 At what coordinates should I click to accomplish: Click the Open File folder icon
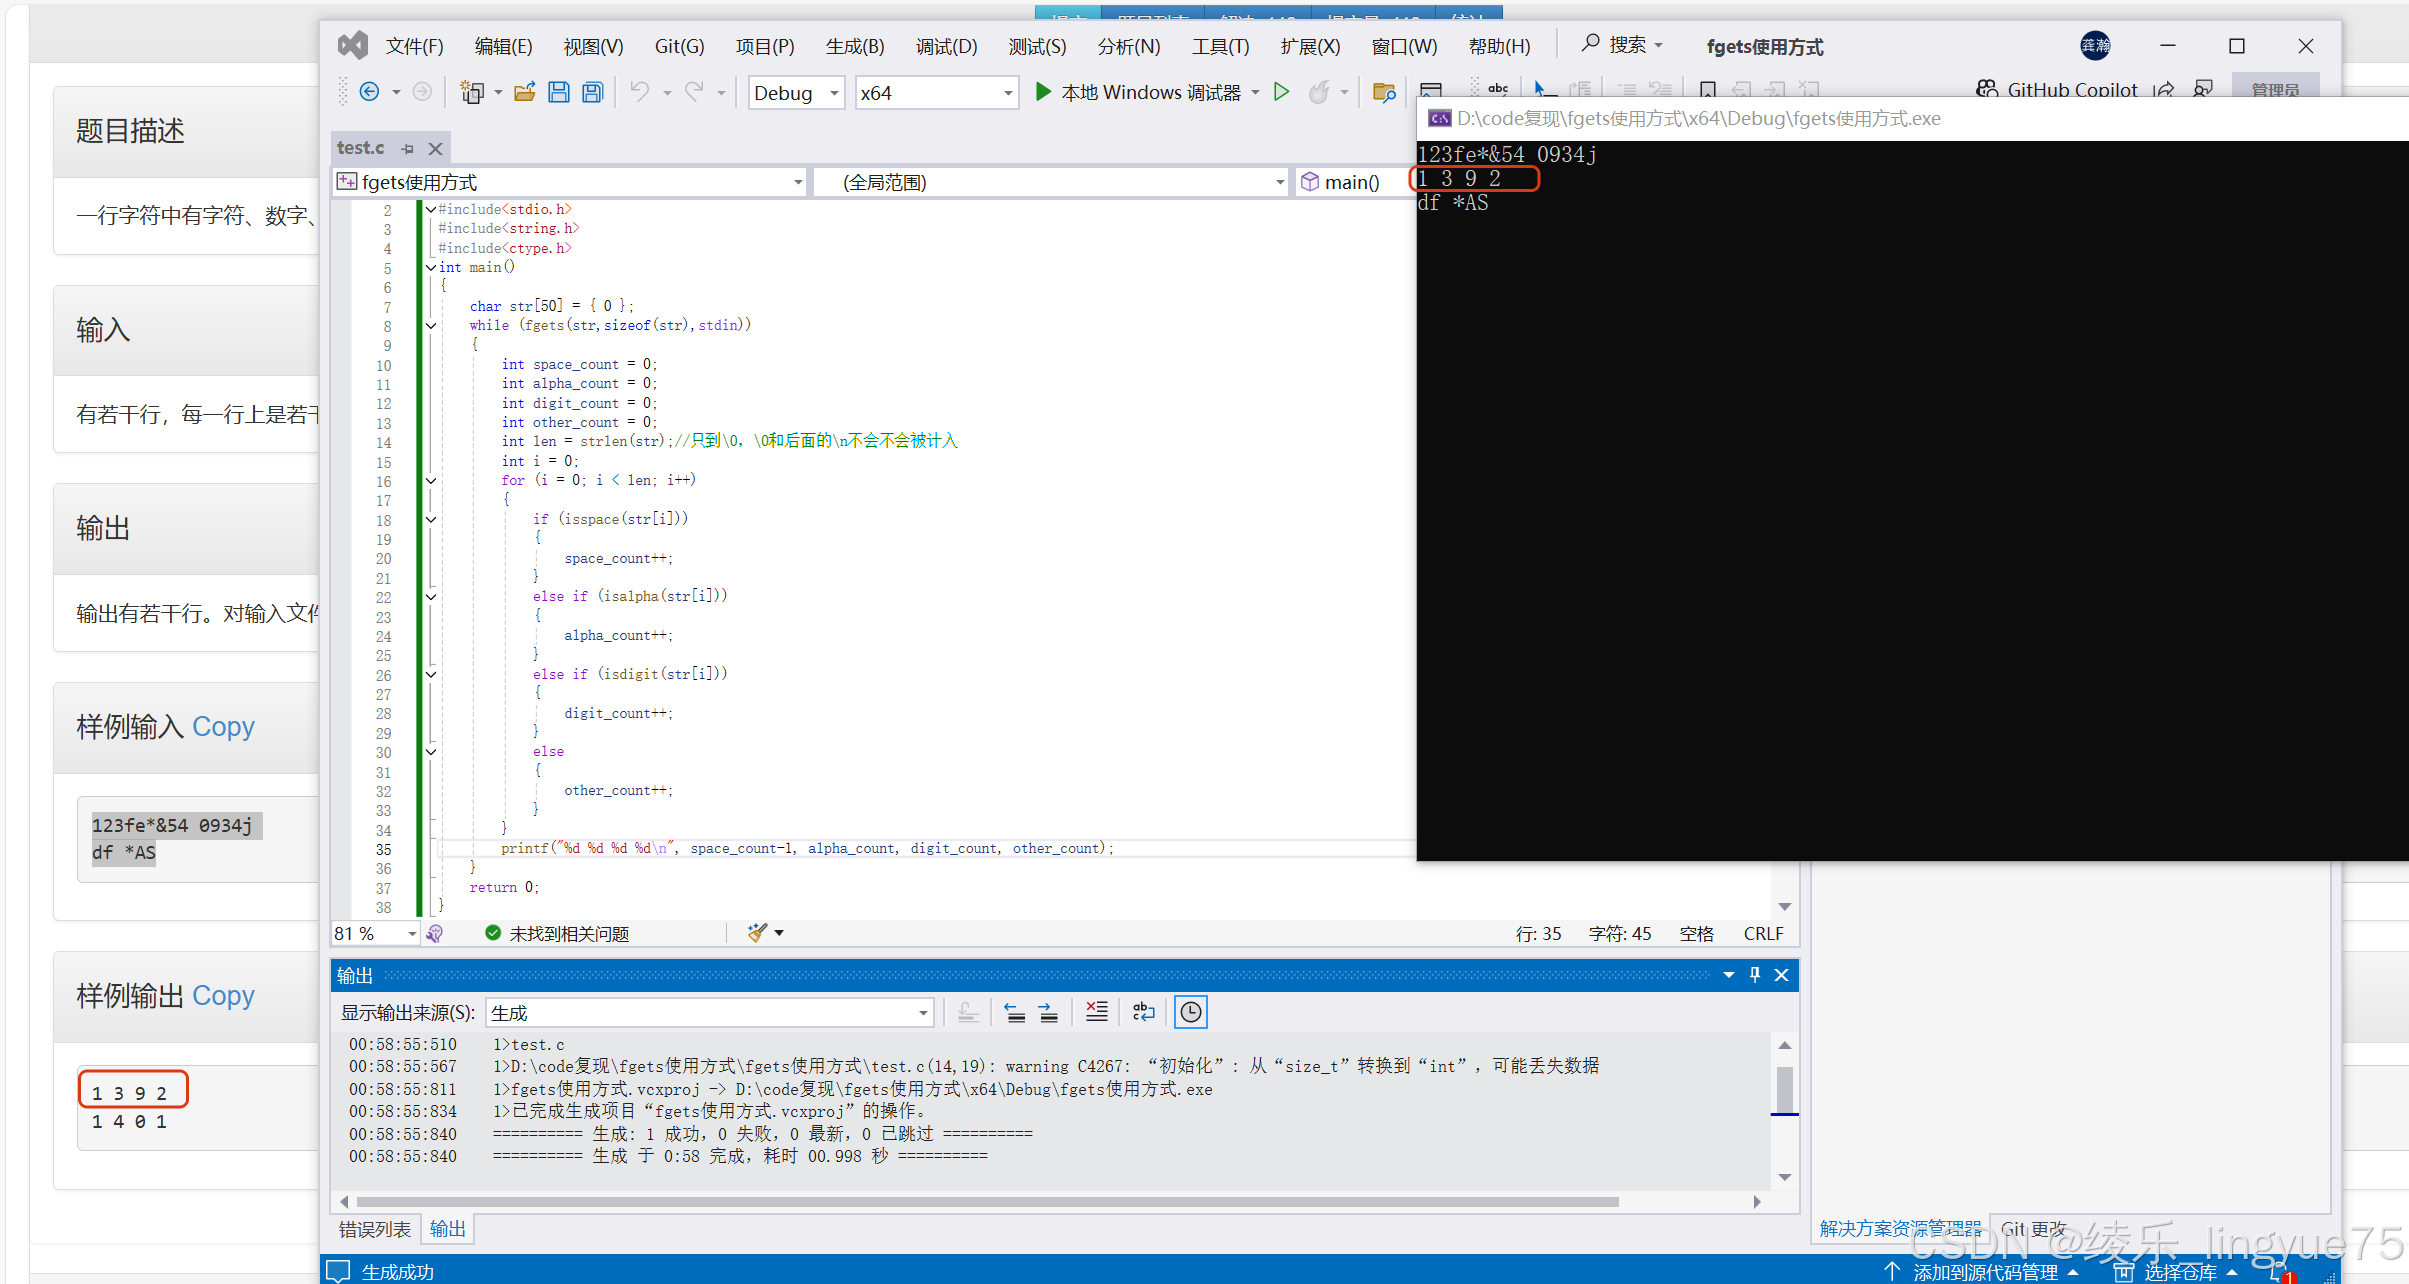(524, 92)
